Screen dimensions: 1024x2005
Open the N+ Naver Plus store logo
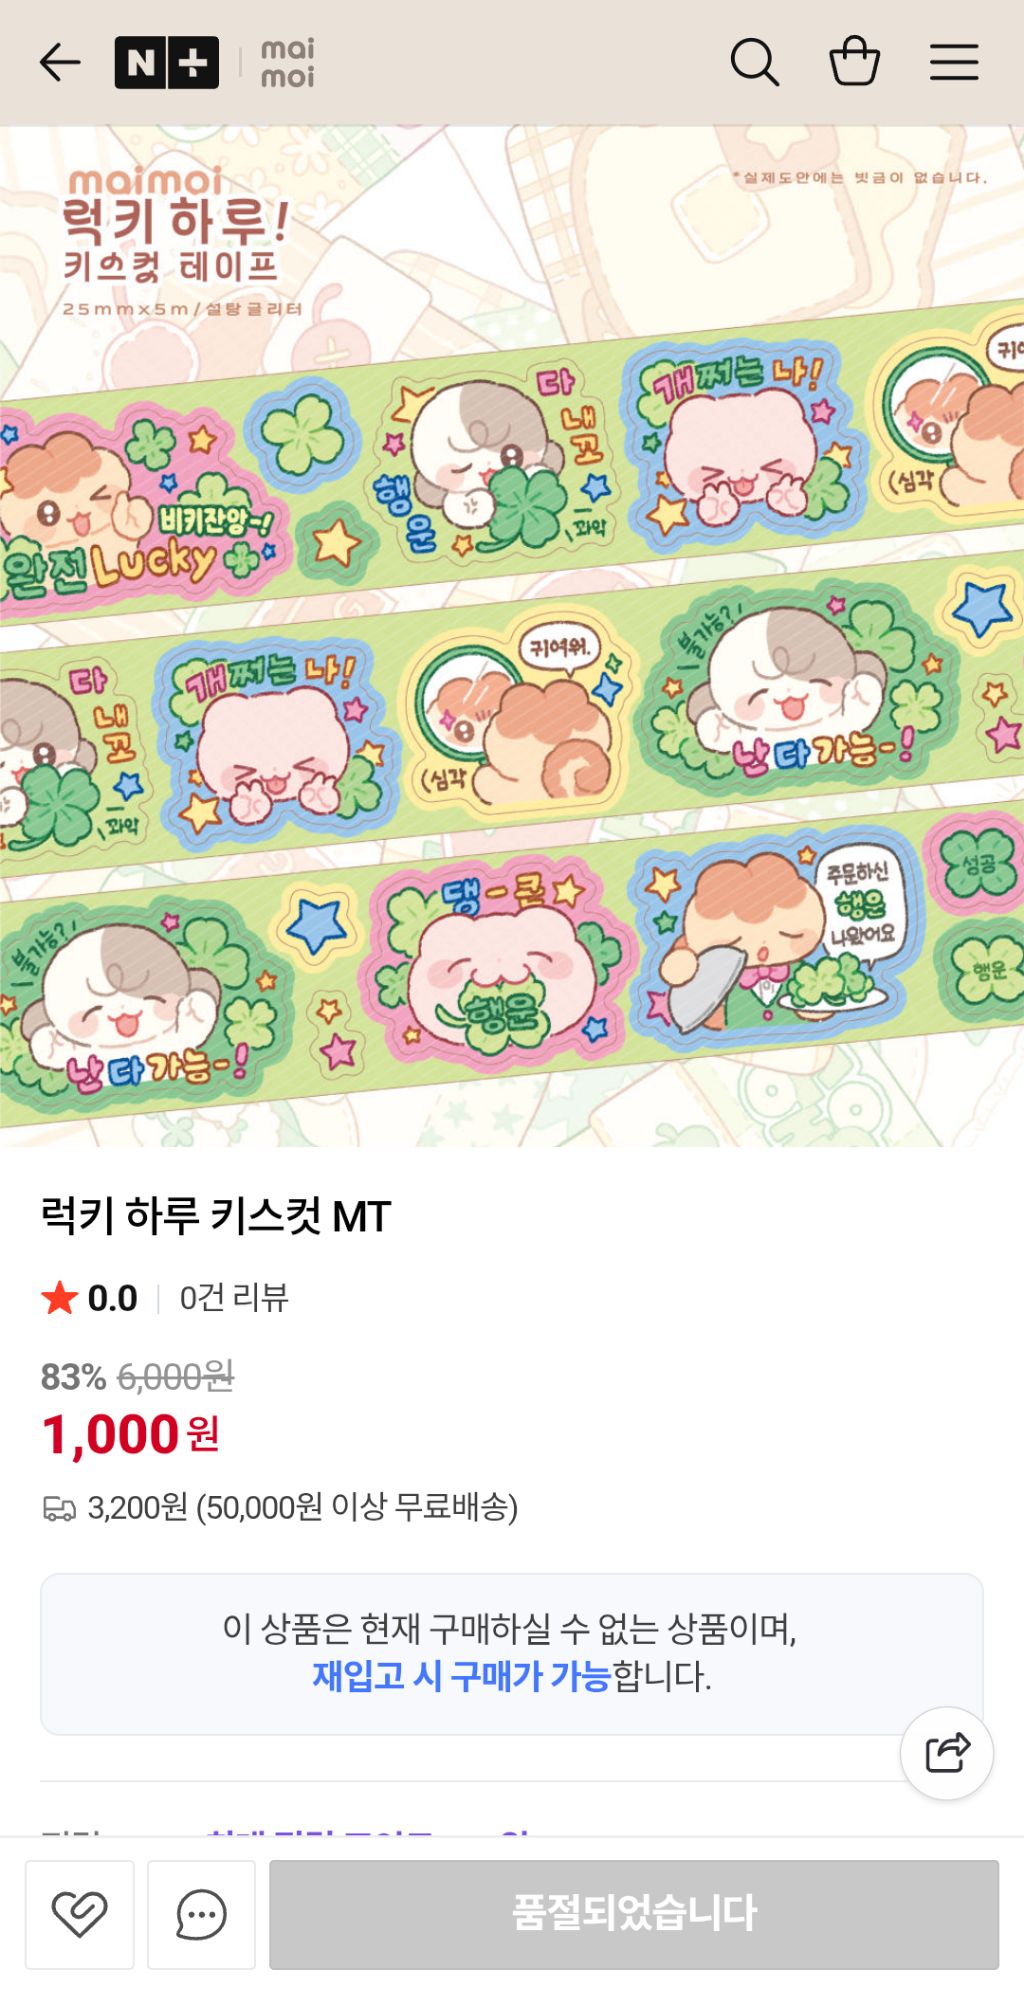[167, 63]
